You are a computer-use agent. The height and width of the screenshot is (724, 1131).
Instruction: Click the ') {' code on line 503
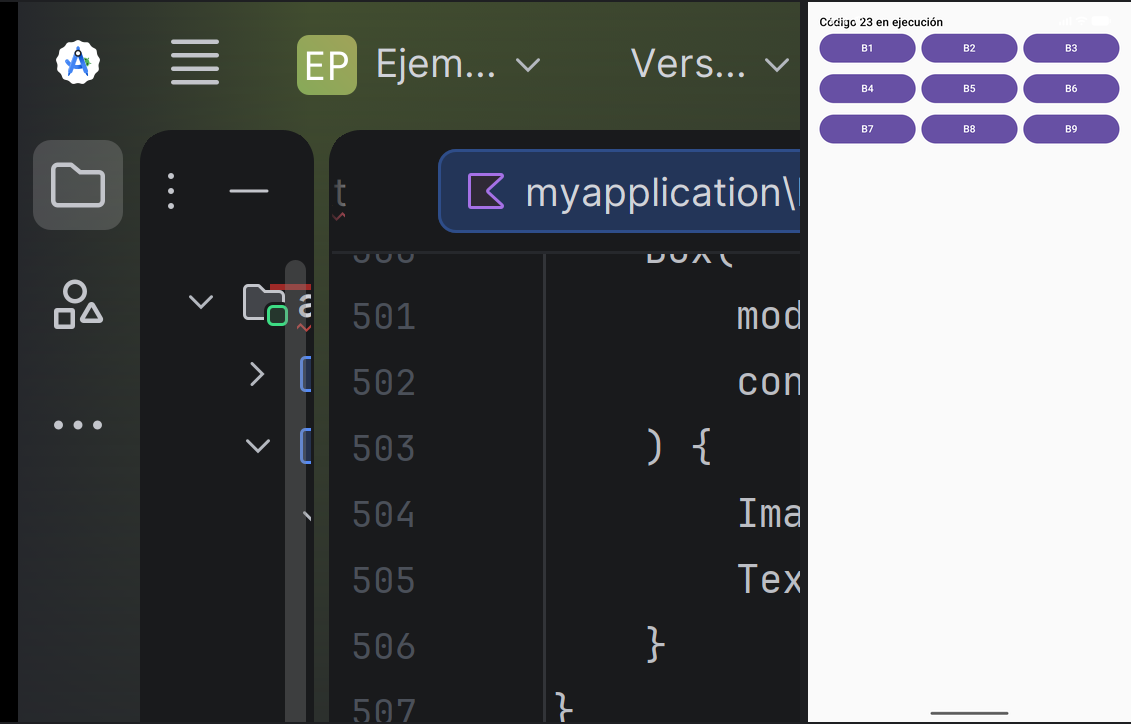point(679,448)
